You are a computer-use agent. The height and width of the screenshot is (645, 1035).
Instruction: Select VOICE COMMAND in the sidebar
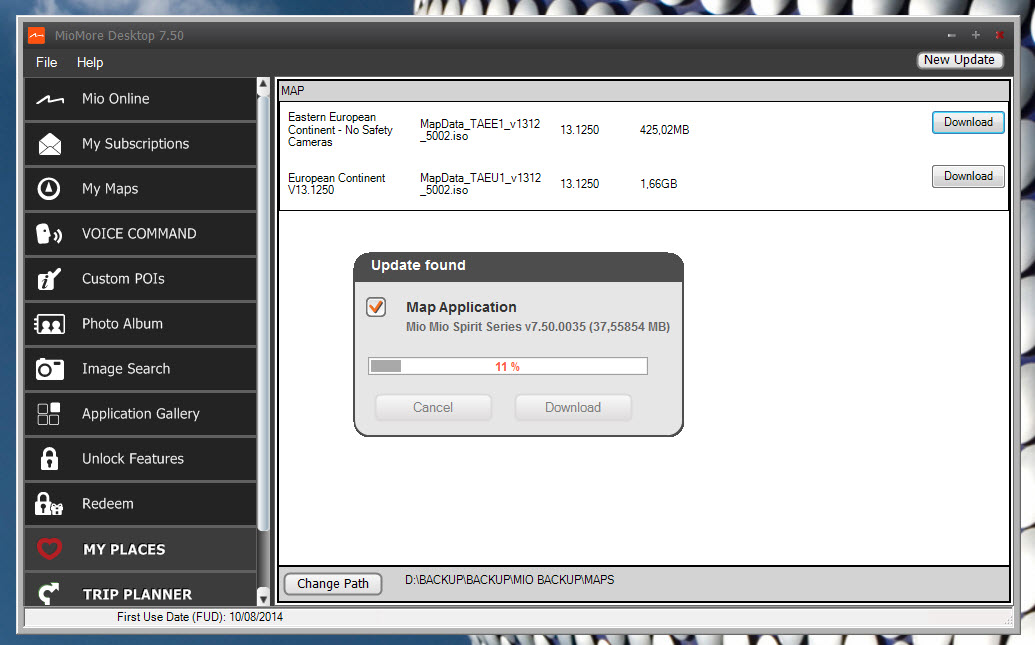(141, 234)
